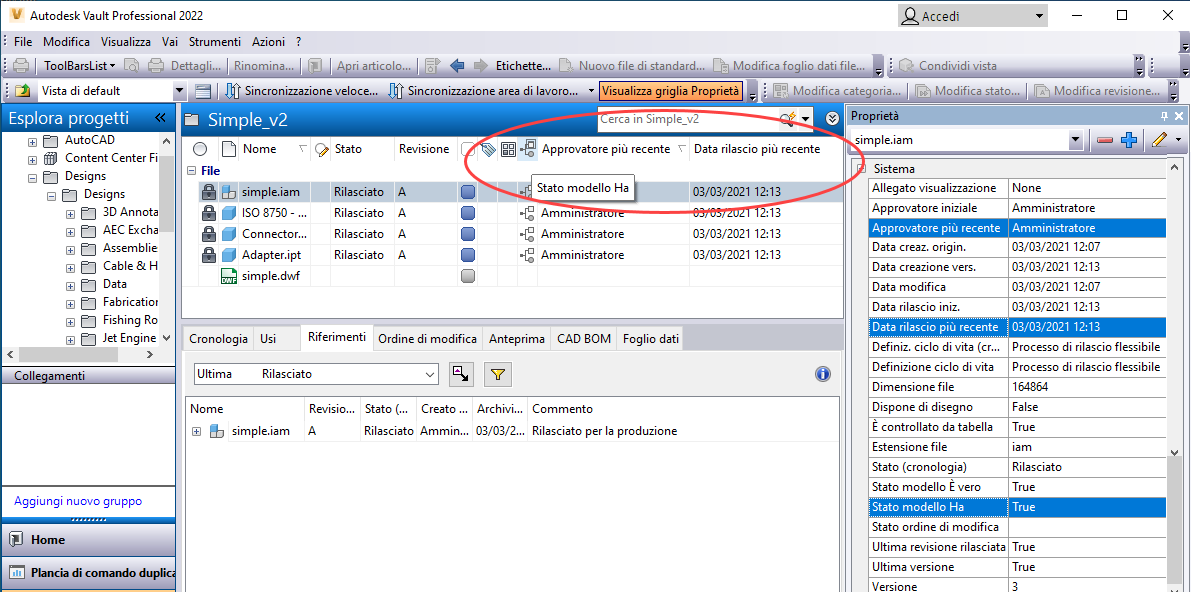The height and width of the screenshot is (592, 1191).
Task: Expand the AutoCAD folder tree node
Action: click(33, 141)
